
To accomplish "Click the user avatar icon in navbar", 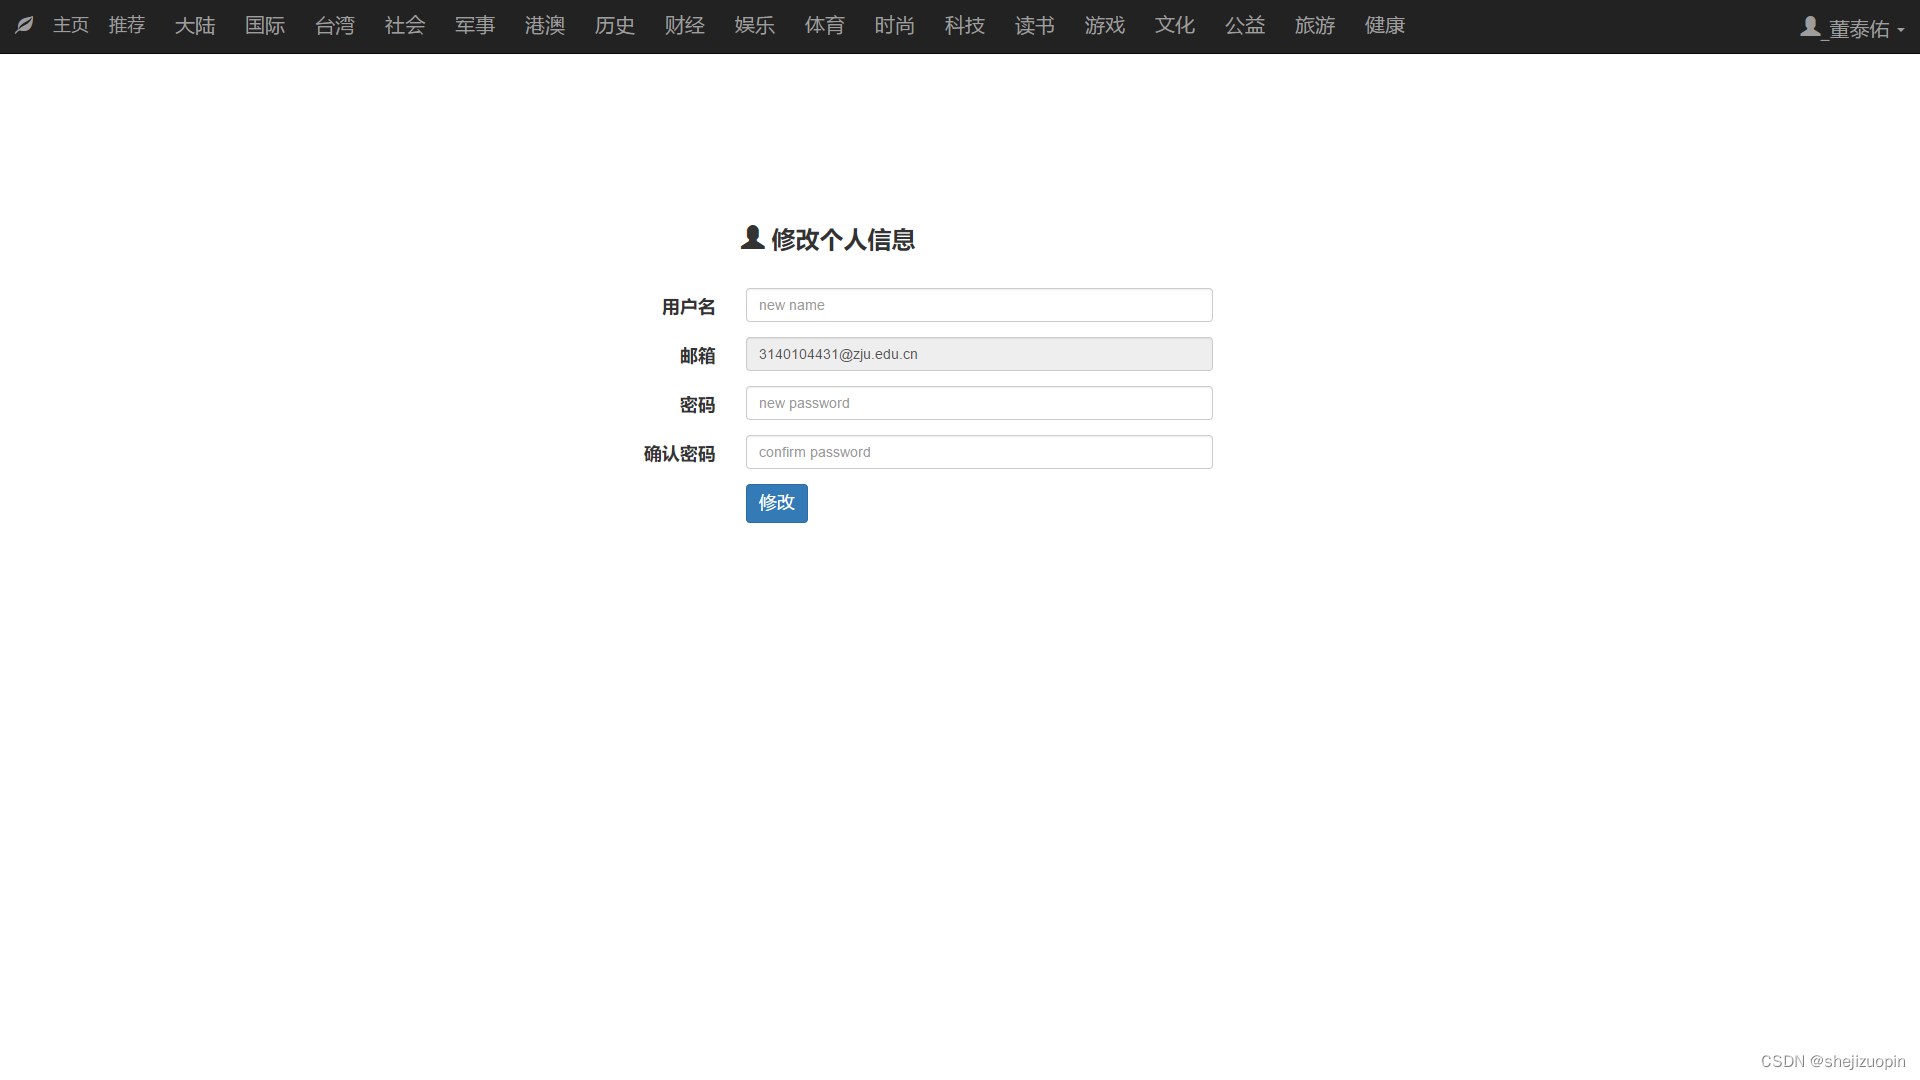I will [1810, 27].
